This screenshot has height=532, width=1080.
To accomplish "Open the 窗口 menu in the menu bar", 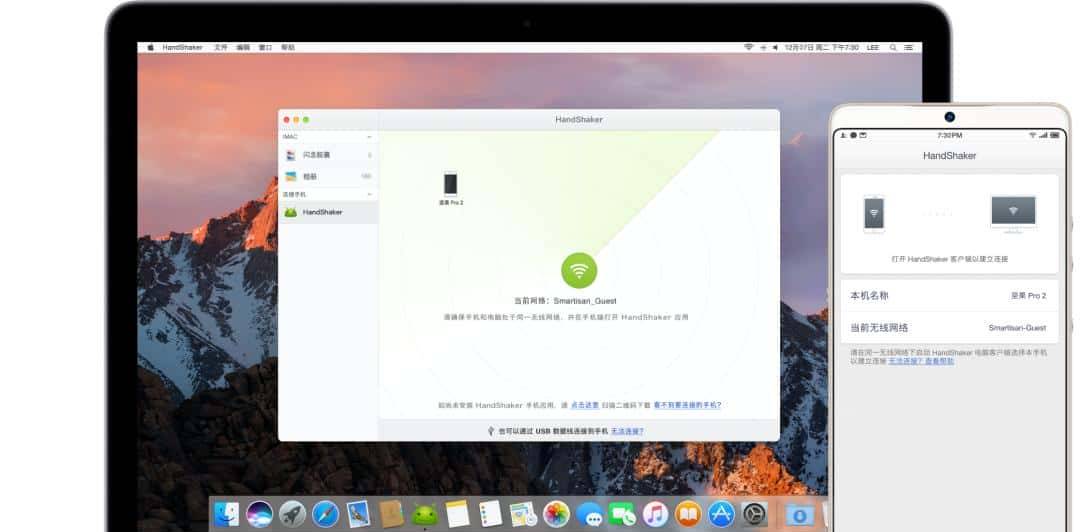I will click(265, 48).
